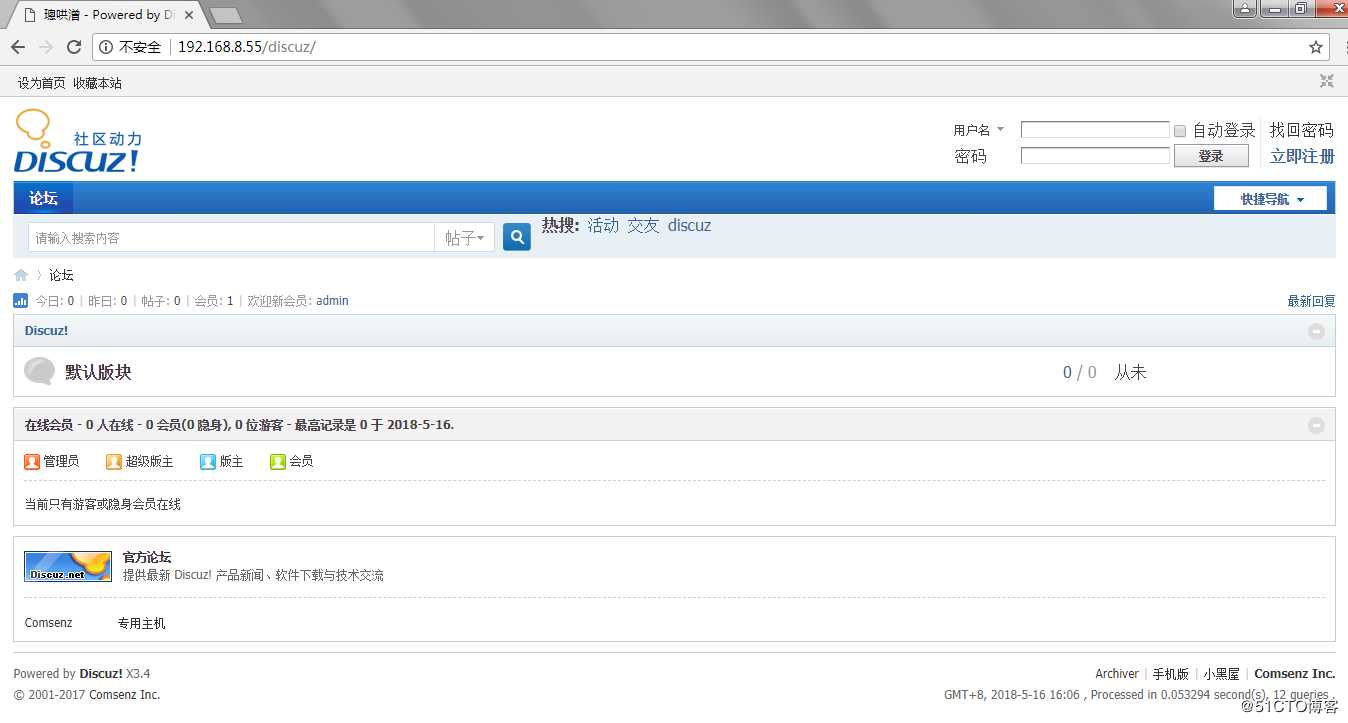
Task: Click the Comsenz friend link
Action: 49,623
